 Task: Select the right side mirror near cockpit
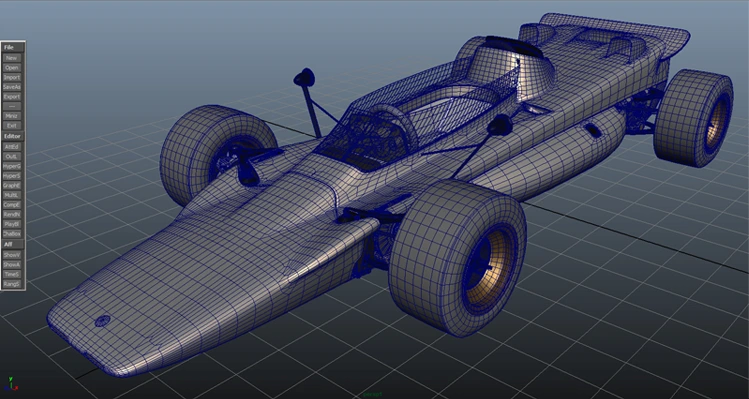pos(500,125)
